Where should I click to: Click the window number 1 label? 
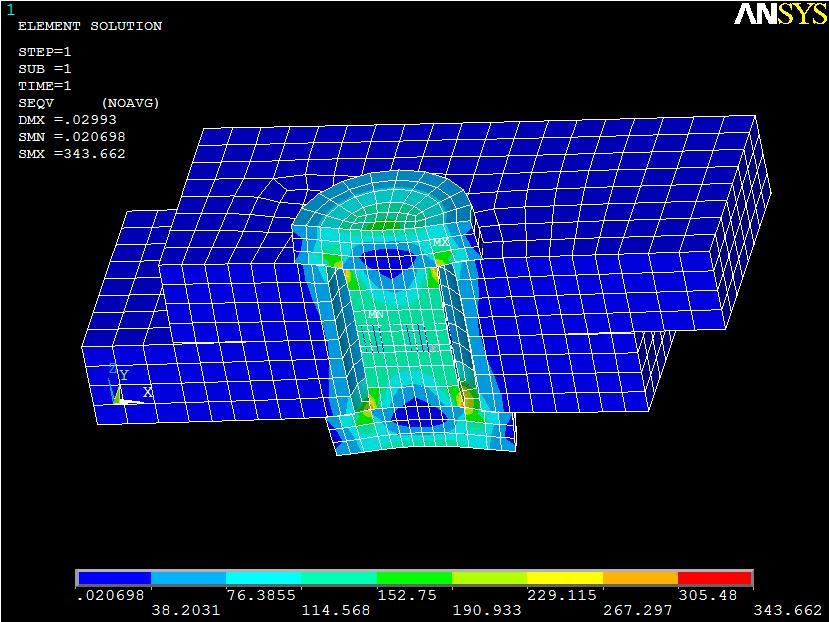click(11, 10)
